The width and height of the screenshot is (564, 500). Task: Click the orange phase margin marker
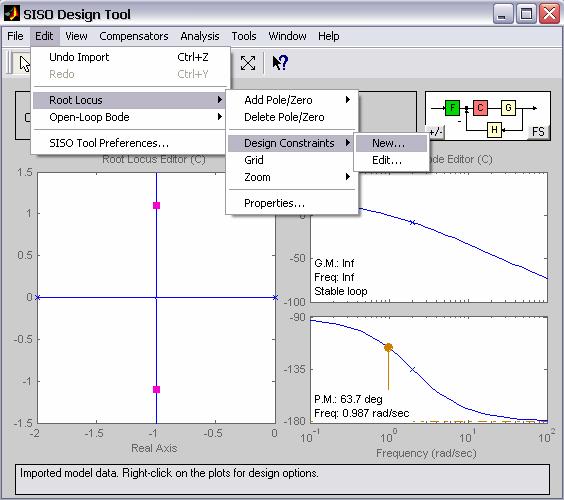[388, 347]
